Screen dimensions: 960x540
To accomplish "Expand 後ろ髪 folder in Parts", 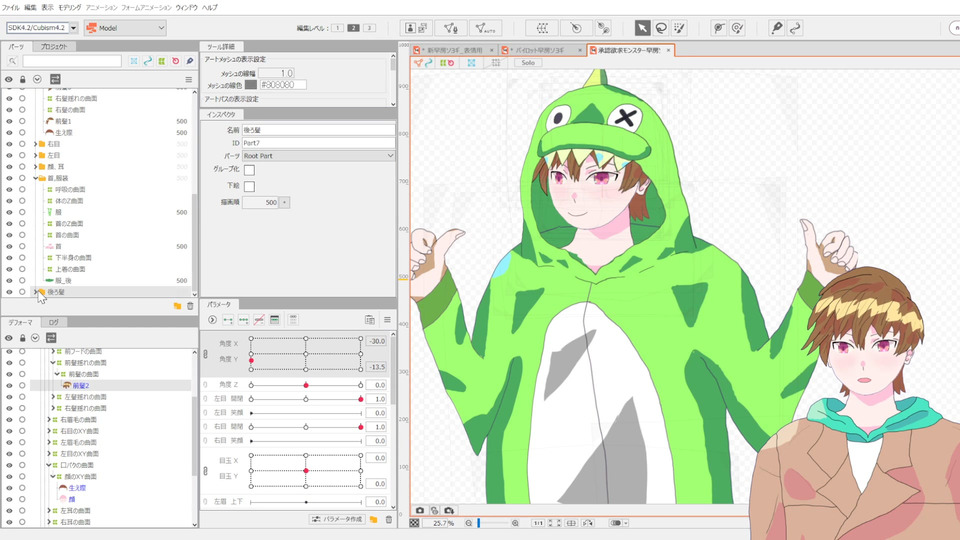I will coord(35,292).
